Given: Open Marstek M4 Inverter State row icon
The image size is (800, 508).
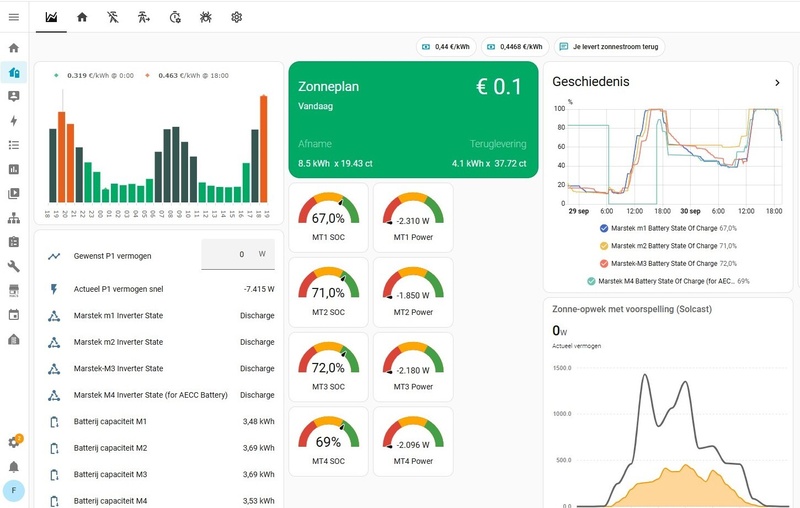Looking at the screenshot, I should click(x=54, y=395).
